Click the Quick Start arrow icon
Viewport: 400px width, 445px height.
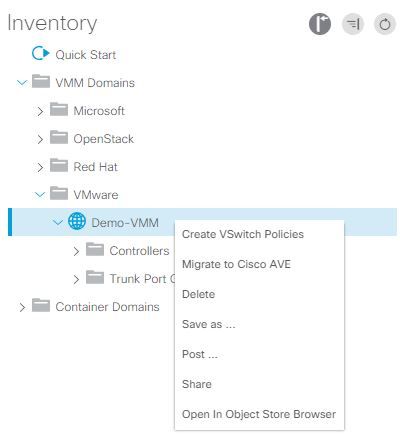click(41, 54)
